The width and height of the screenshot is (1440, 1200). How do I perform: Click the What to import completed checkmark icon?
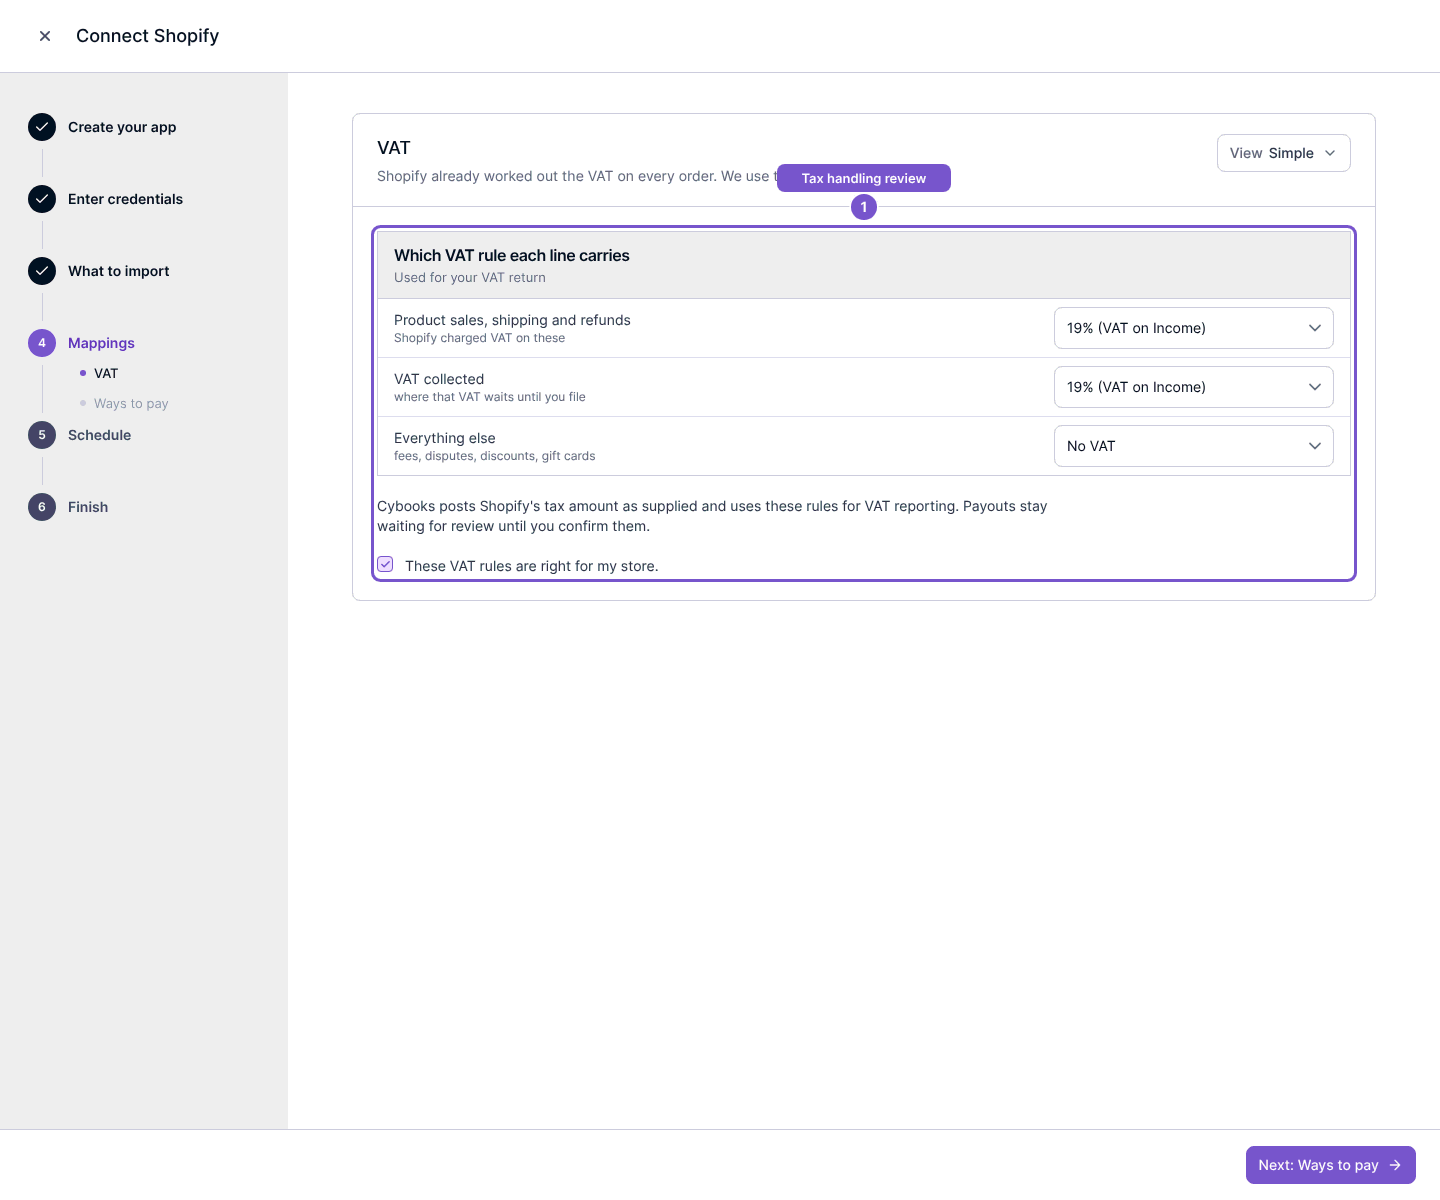(42, 271)
